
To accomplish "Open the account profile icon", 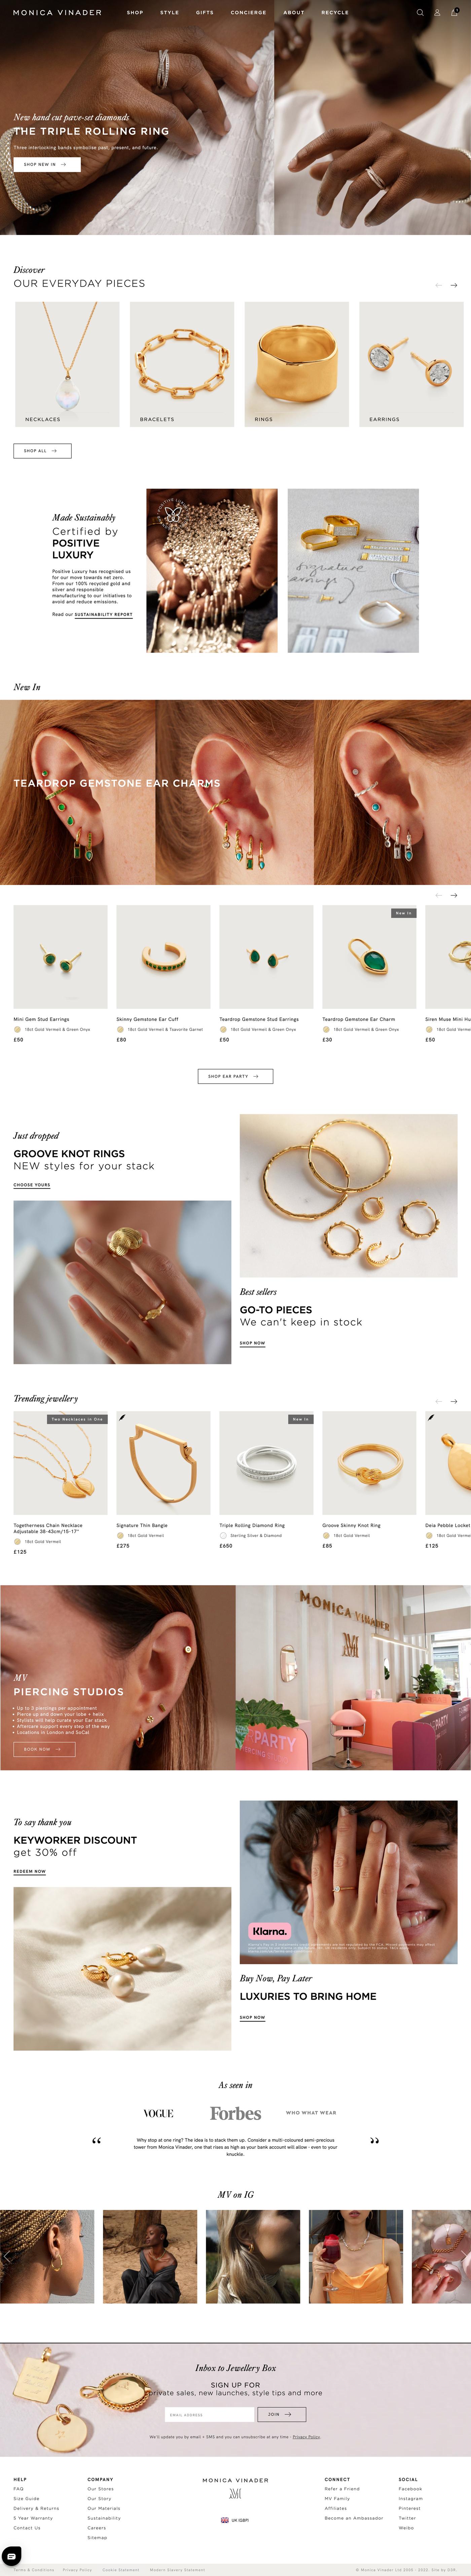I will [437, 13].
